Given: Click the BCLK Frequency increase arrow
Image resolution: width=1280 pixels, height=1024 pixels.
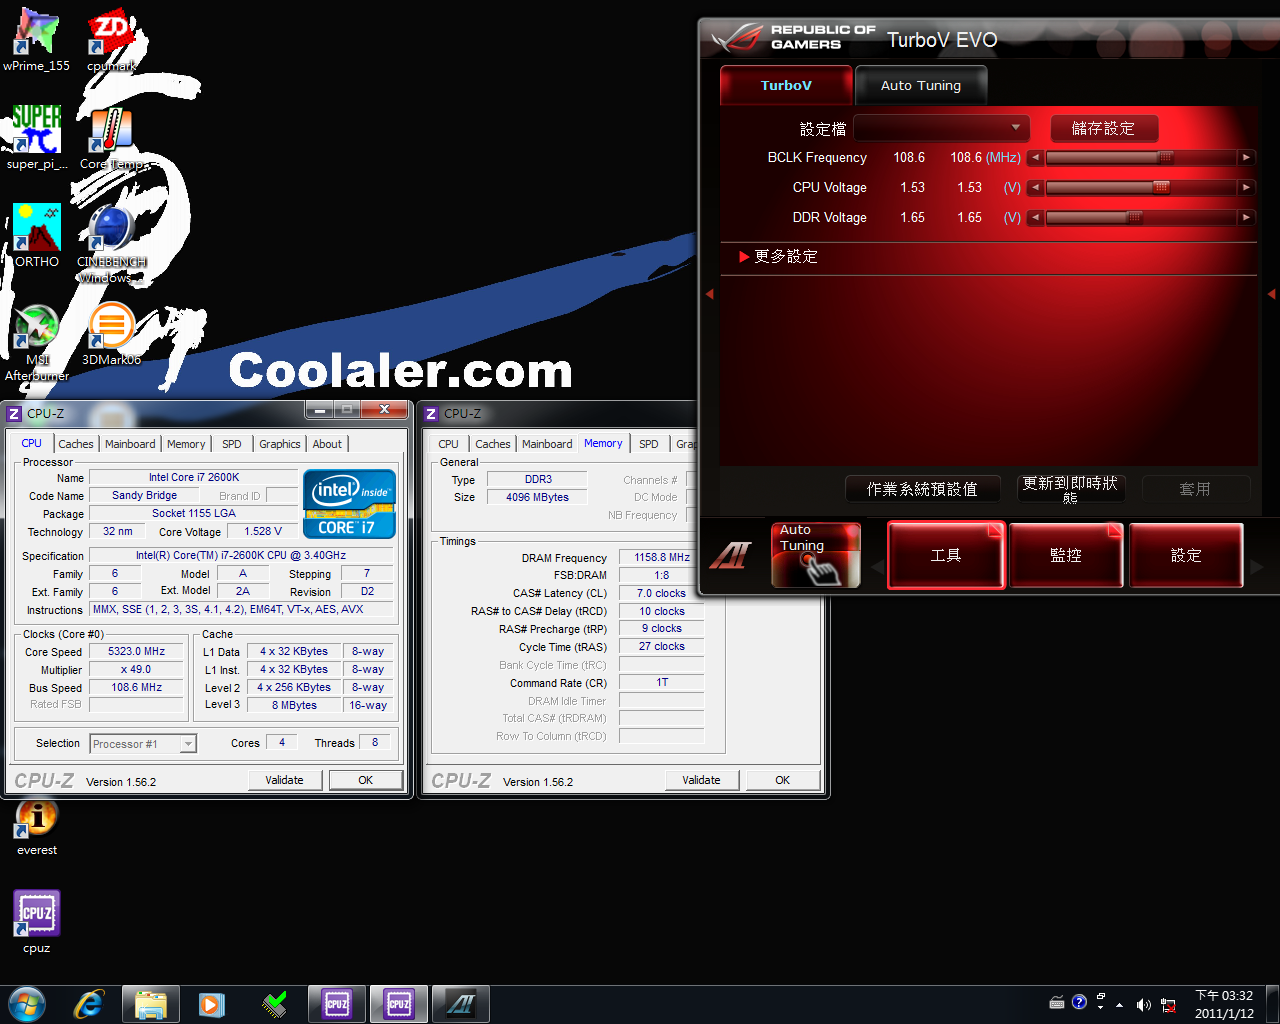Looking at the screenshot, I should [x=1246, y=158].
